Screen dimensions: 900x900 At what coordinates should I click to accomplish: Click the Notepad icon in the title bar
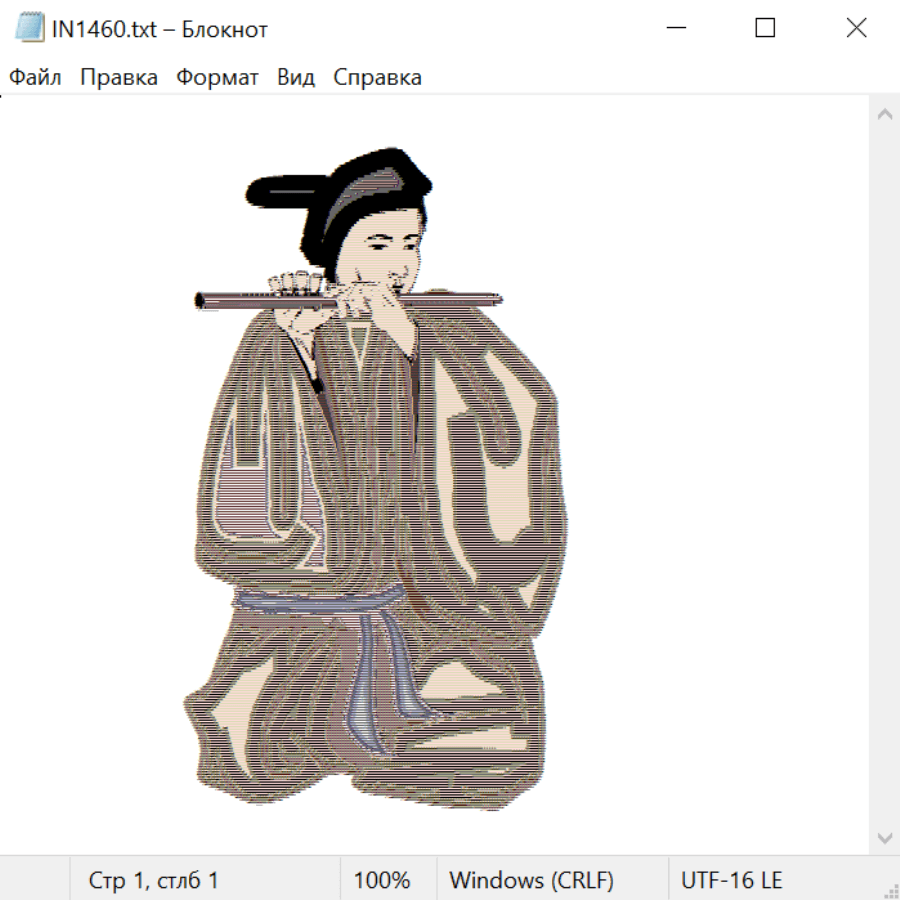pyautogui.click(x=29, y=28)
